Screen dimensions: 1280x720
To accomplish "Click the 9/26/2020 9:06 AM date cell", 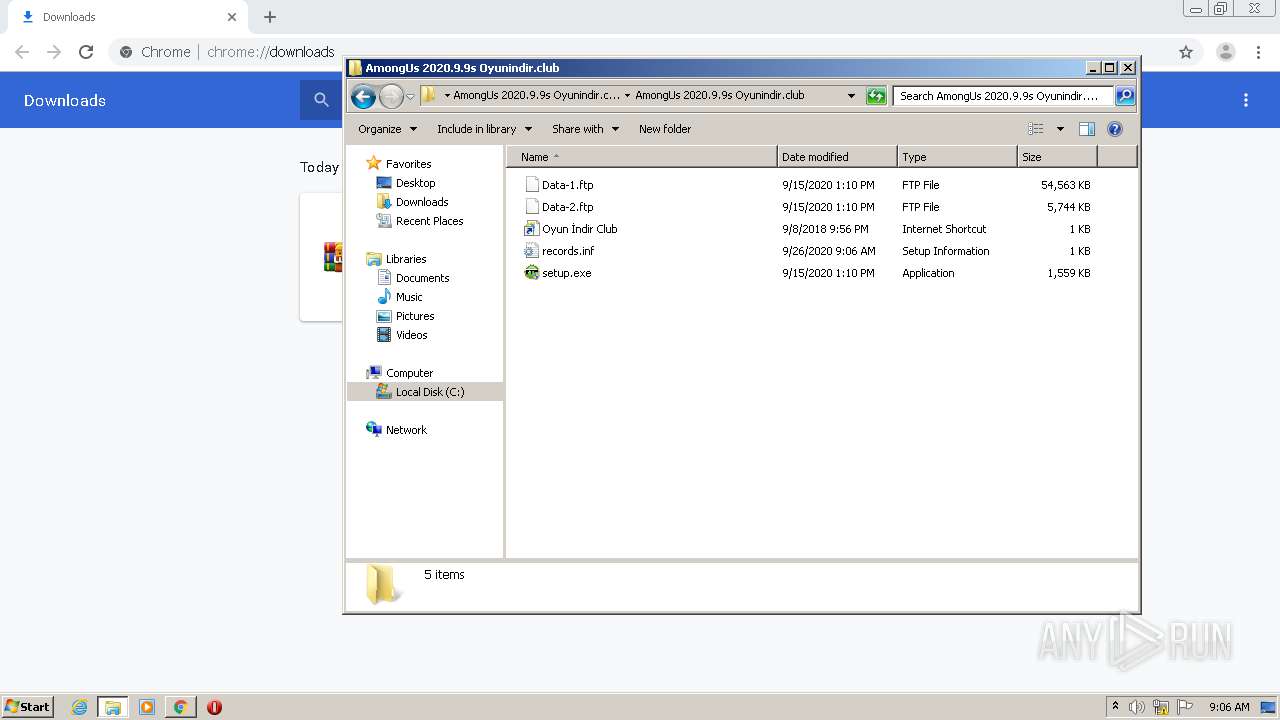I will click(828, 251).
